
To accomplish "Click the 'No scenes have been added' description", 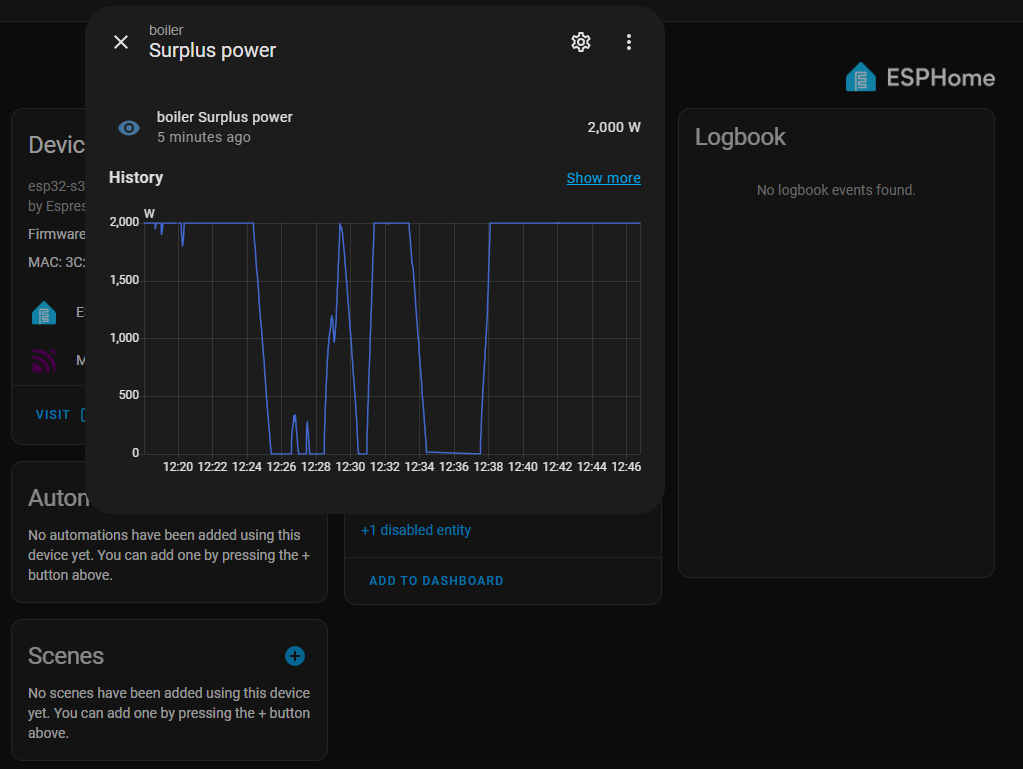I will [169, 713].
